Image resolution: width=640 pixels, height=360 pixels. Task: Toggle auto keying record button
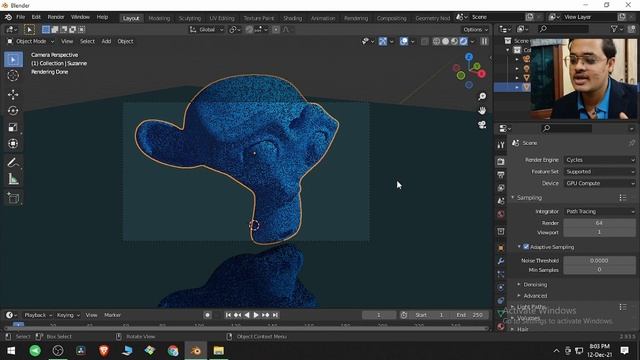point(207,315)
